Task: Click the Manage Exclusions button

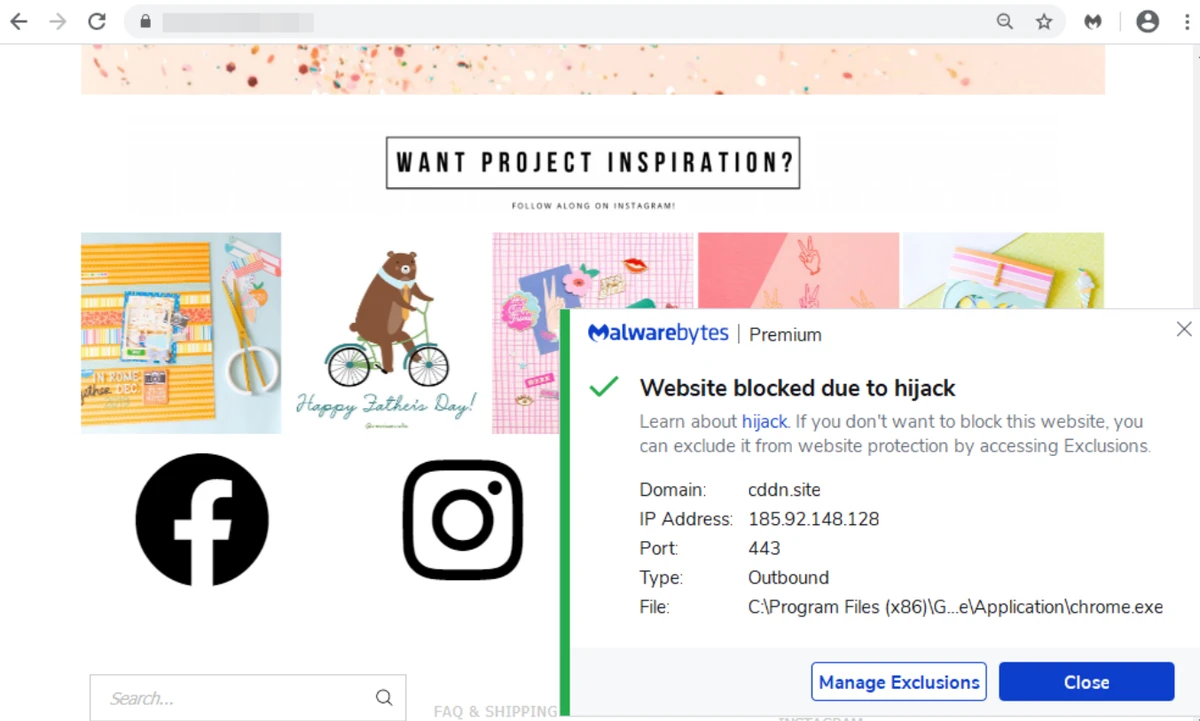Action: [899, 682]
